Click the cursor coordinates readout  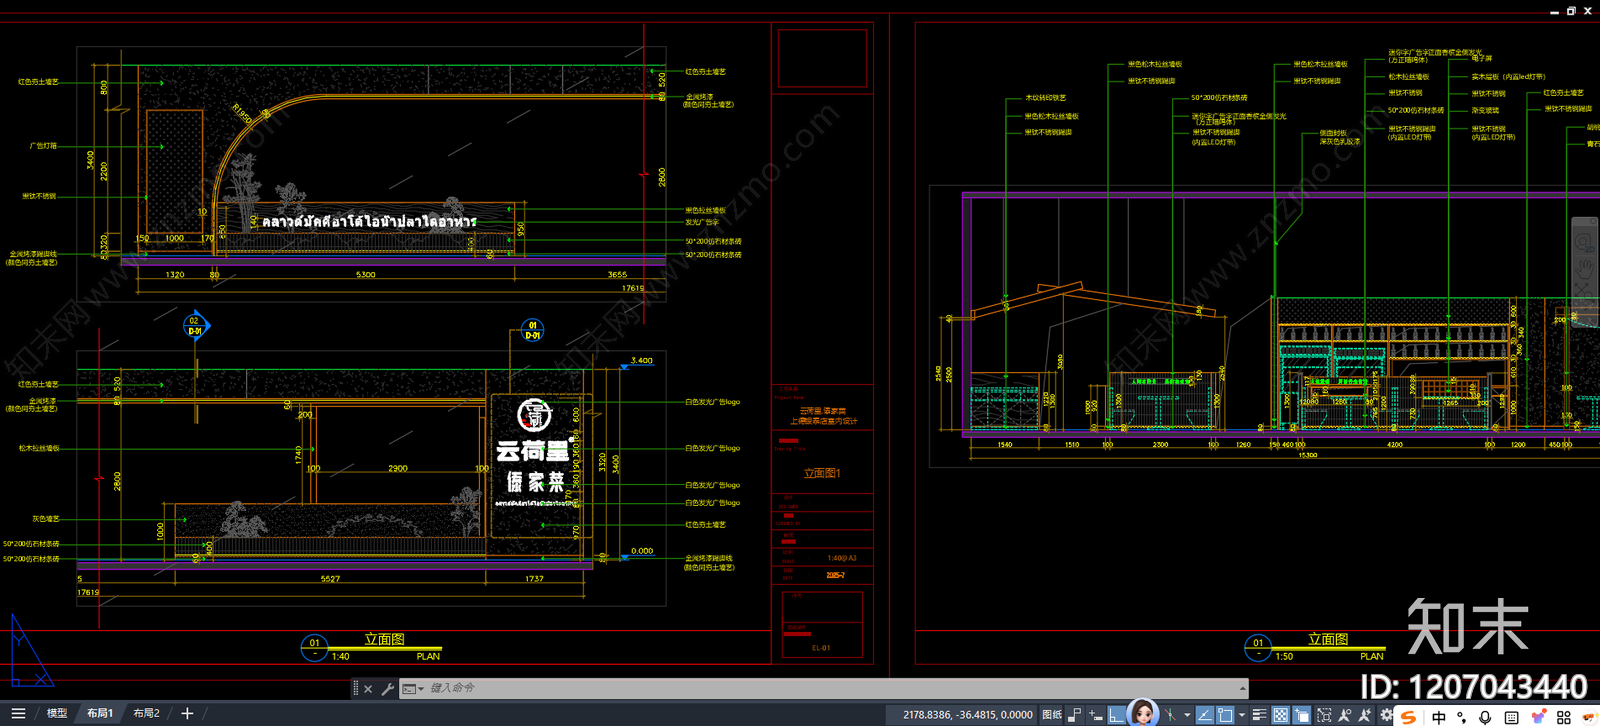[x=967, y=715]
